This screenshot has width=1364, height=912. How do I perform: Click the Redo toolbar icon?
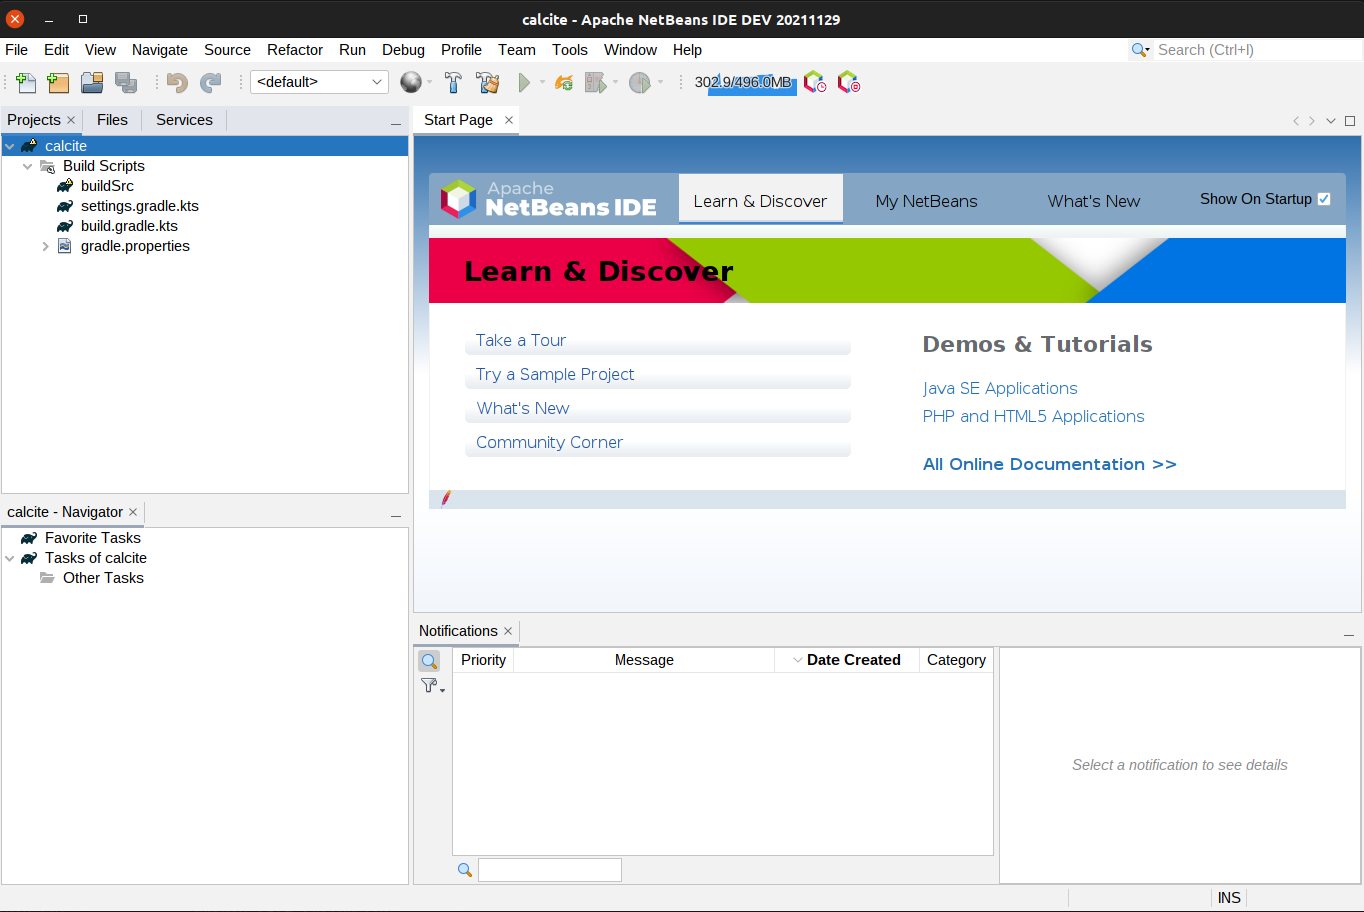click(210, 83)
